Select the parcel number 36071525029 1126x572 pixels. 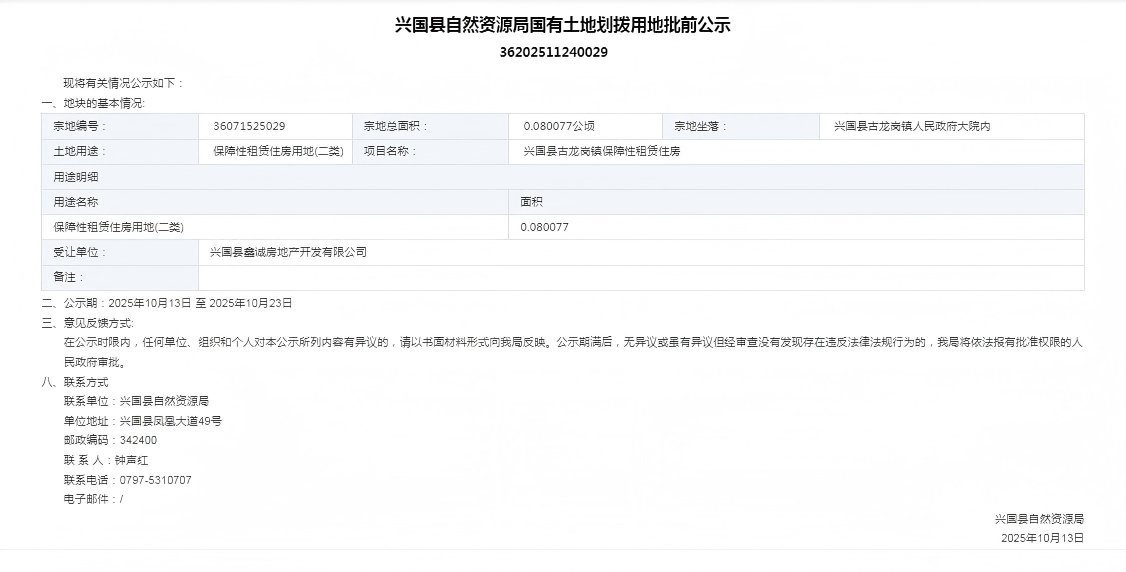click(249, 127)
